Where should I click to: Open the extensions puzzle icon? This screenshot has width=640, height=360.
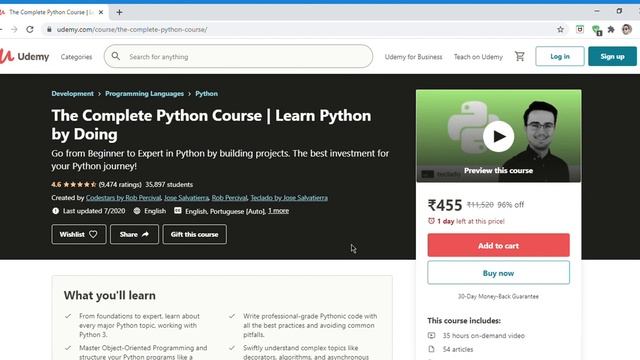pyautogui.click(x=611, y=29)
